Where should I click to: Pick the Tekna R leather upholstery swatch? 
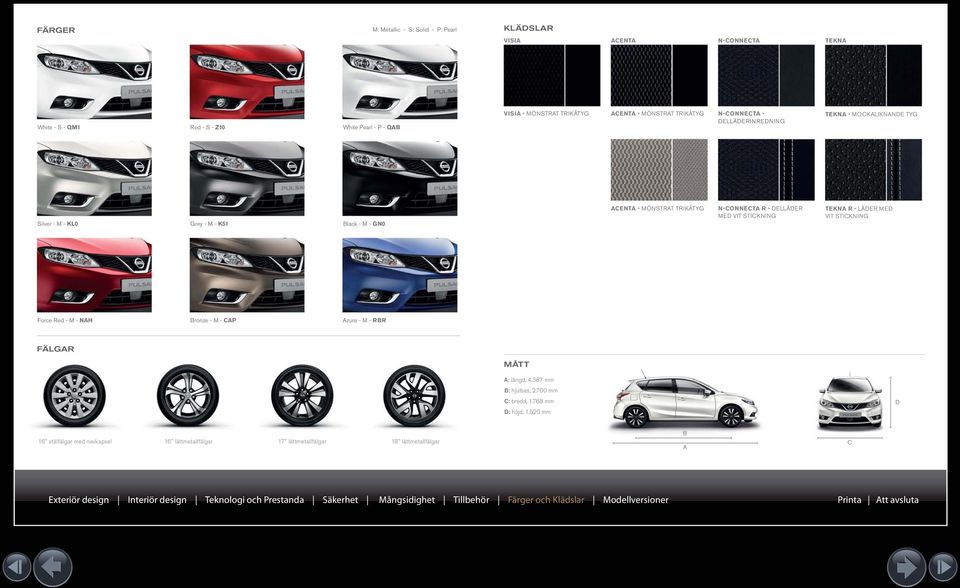(x=873, y=170)
